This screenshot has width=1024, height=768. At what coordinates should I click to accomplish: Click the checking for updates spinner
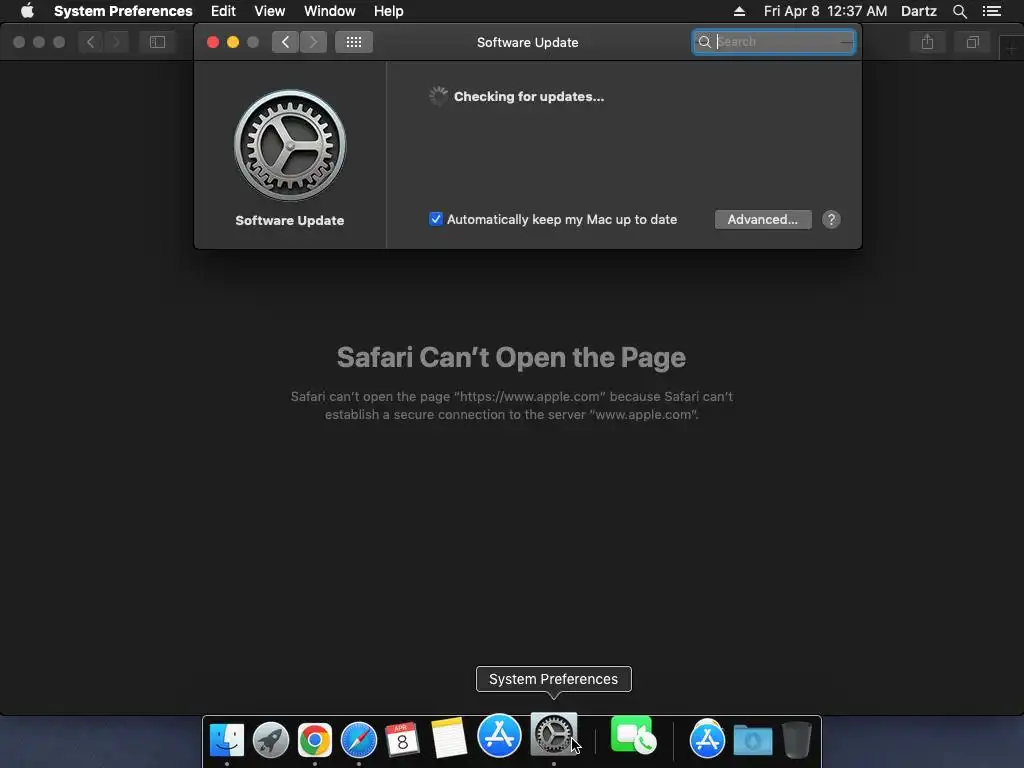pyautogui.click(x=438, y=96)
